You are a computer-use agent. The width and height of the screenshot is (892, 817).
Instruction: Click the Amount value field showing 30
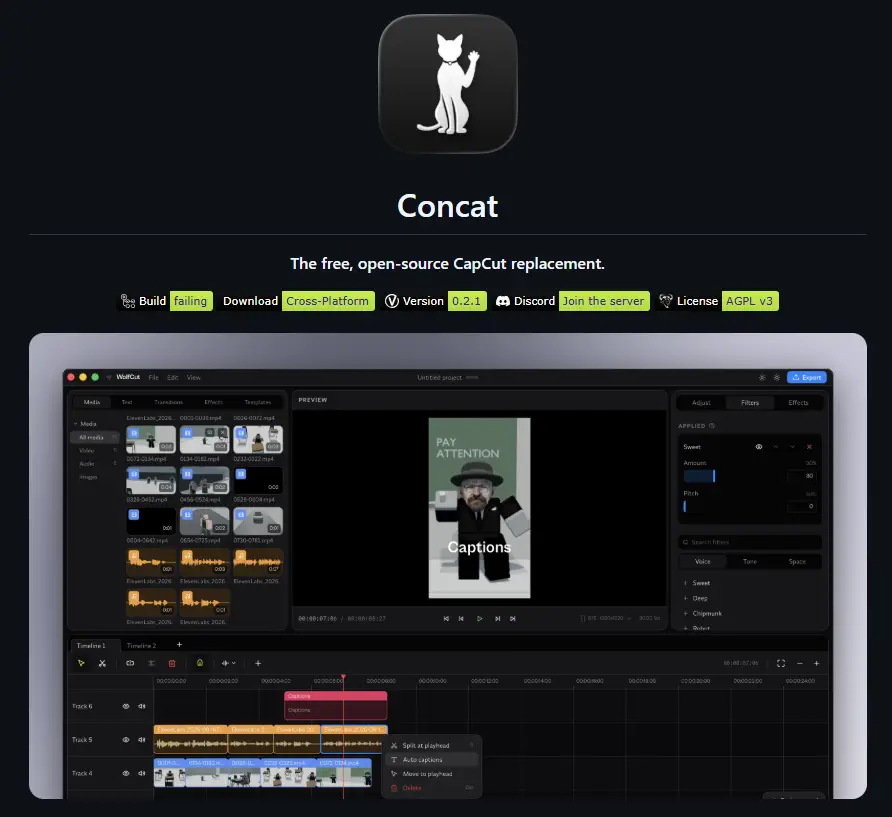pos(802,476)
